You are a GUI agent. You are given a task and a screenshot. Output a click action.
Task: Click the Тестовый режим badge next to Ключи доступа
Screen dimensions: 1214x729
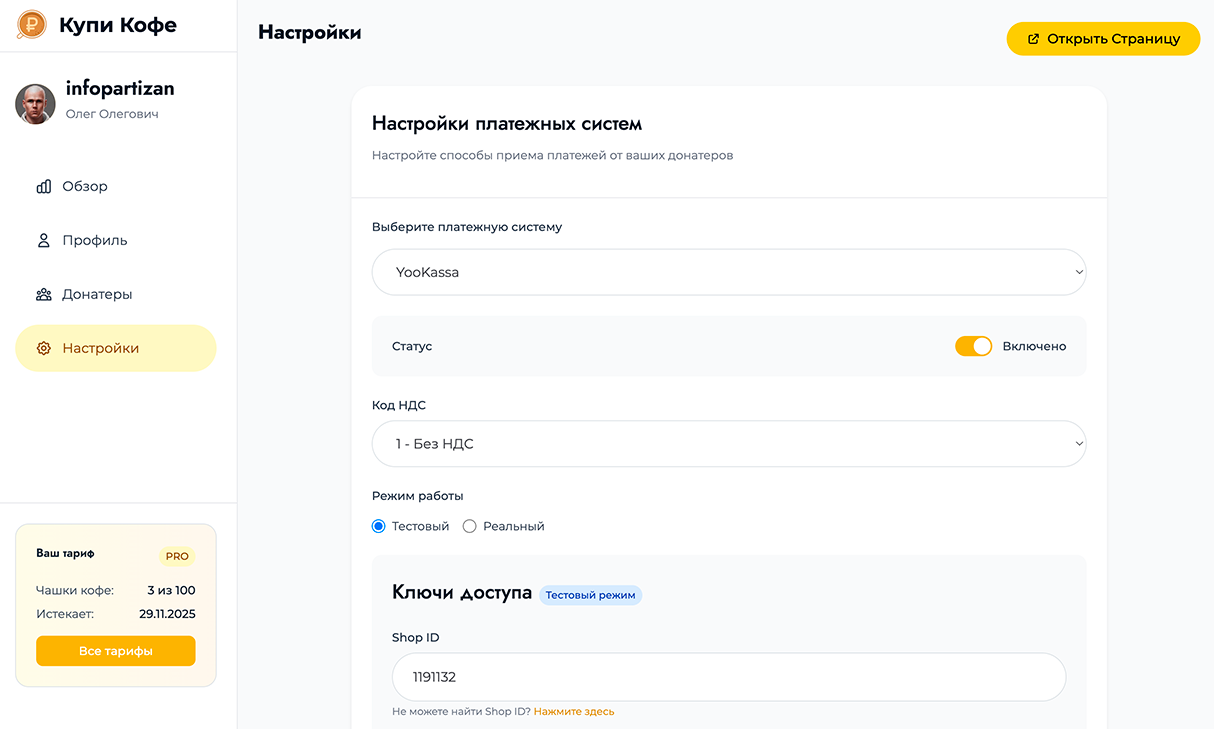pos(590,595)
